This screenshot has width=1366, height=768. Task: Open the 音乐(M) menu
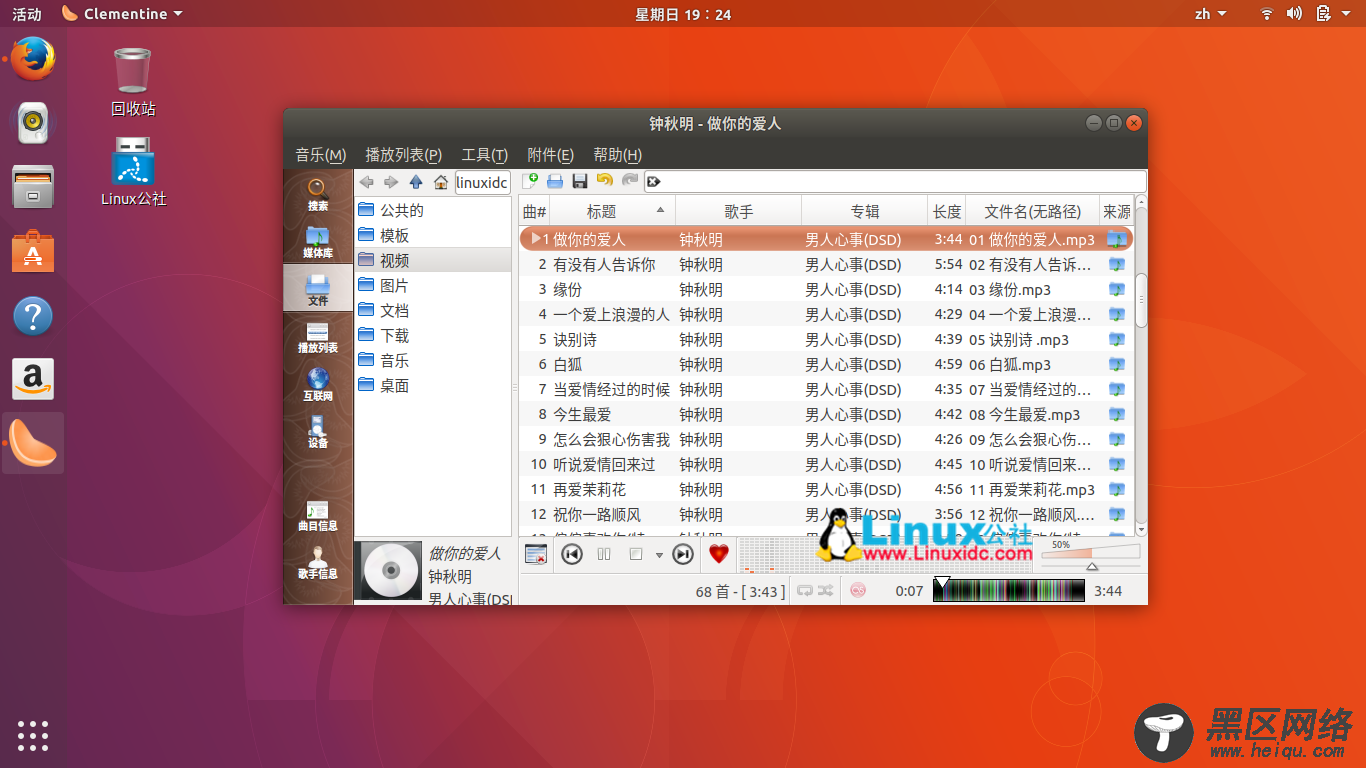pos(320,155)
